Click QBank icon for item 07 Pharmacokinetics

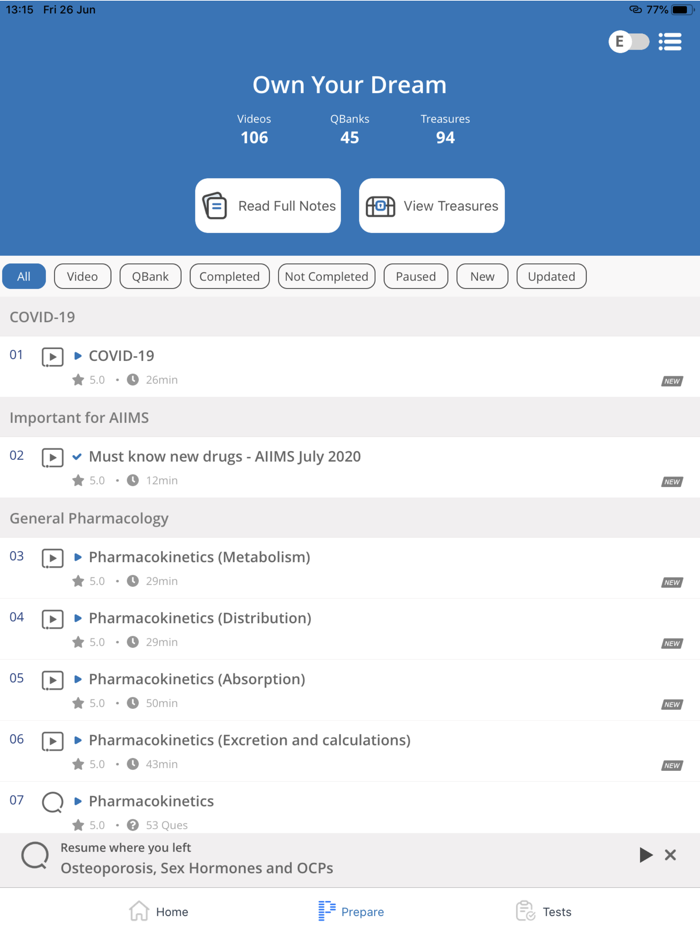(52, 802)
